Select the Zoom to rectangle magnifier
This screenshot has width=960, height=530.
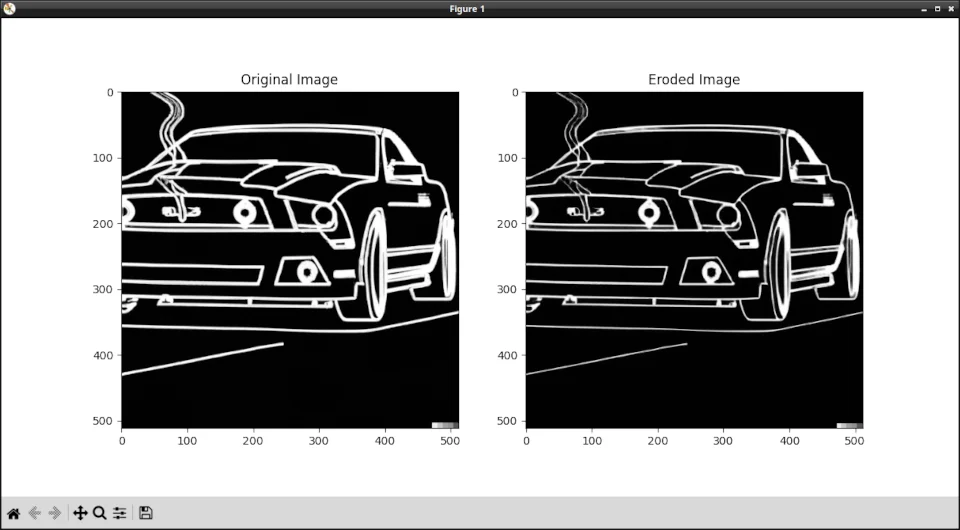pos(100,513)
